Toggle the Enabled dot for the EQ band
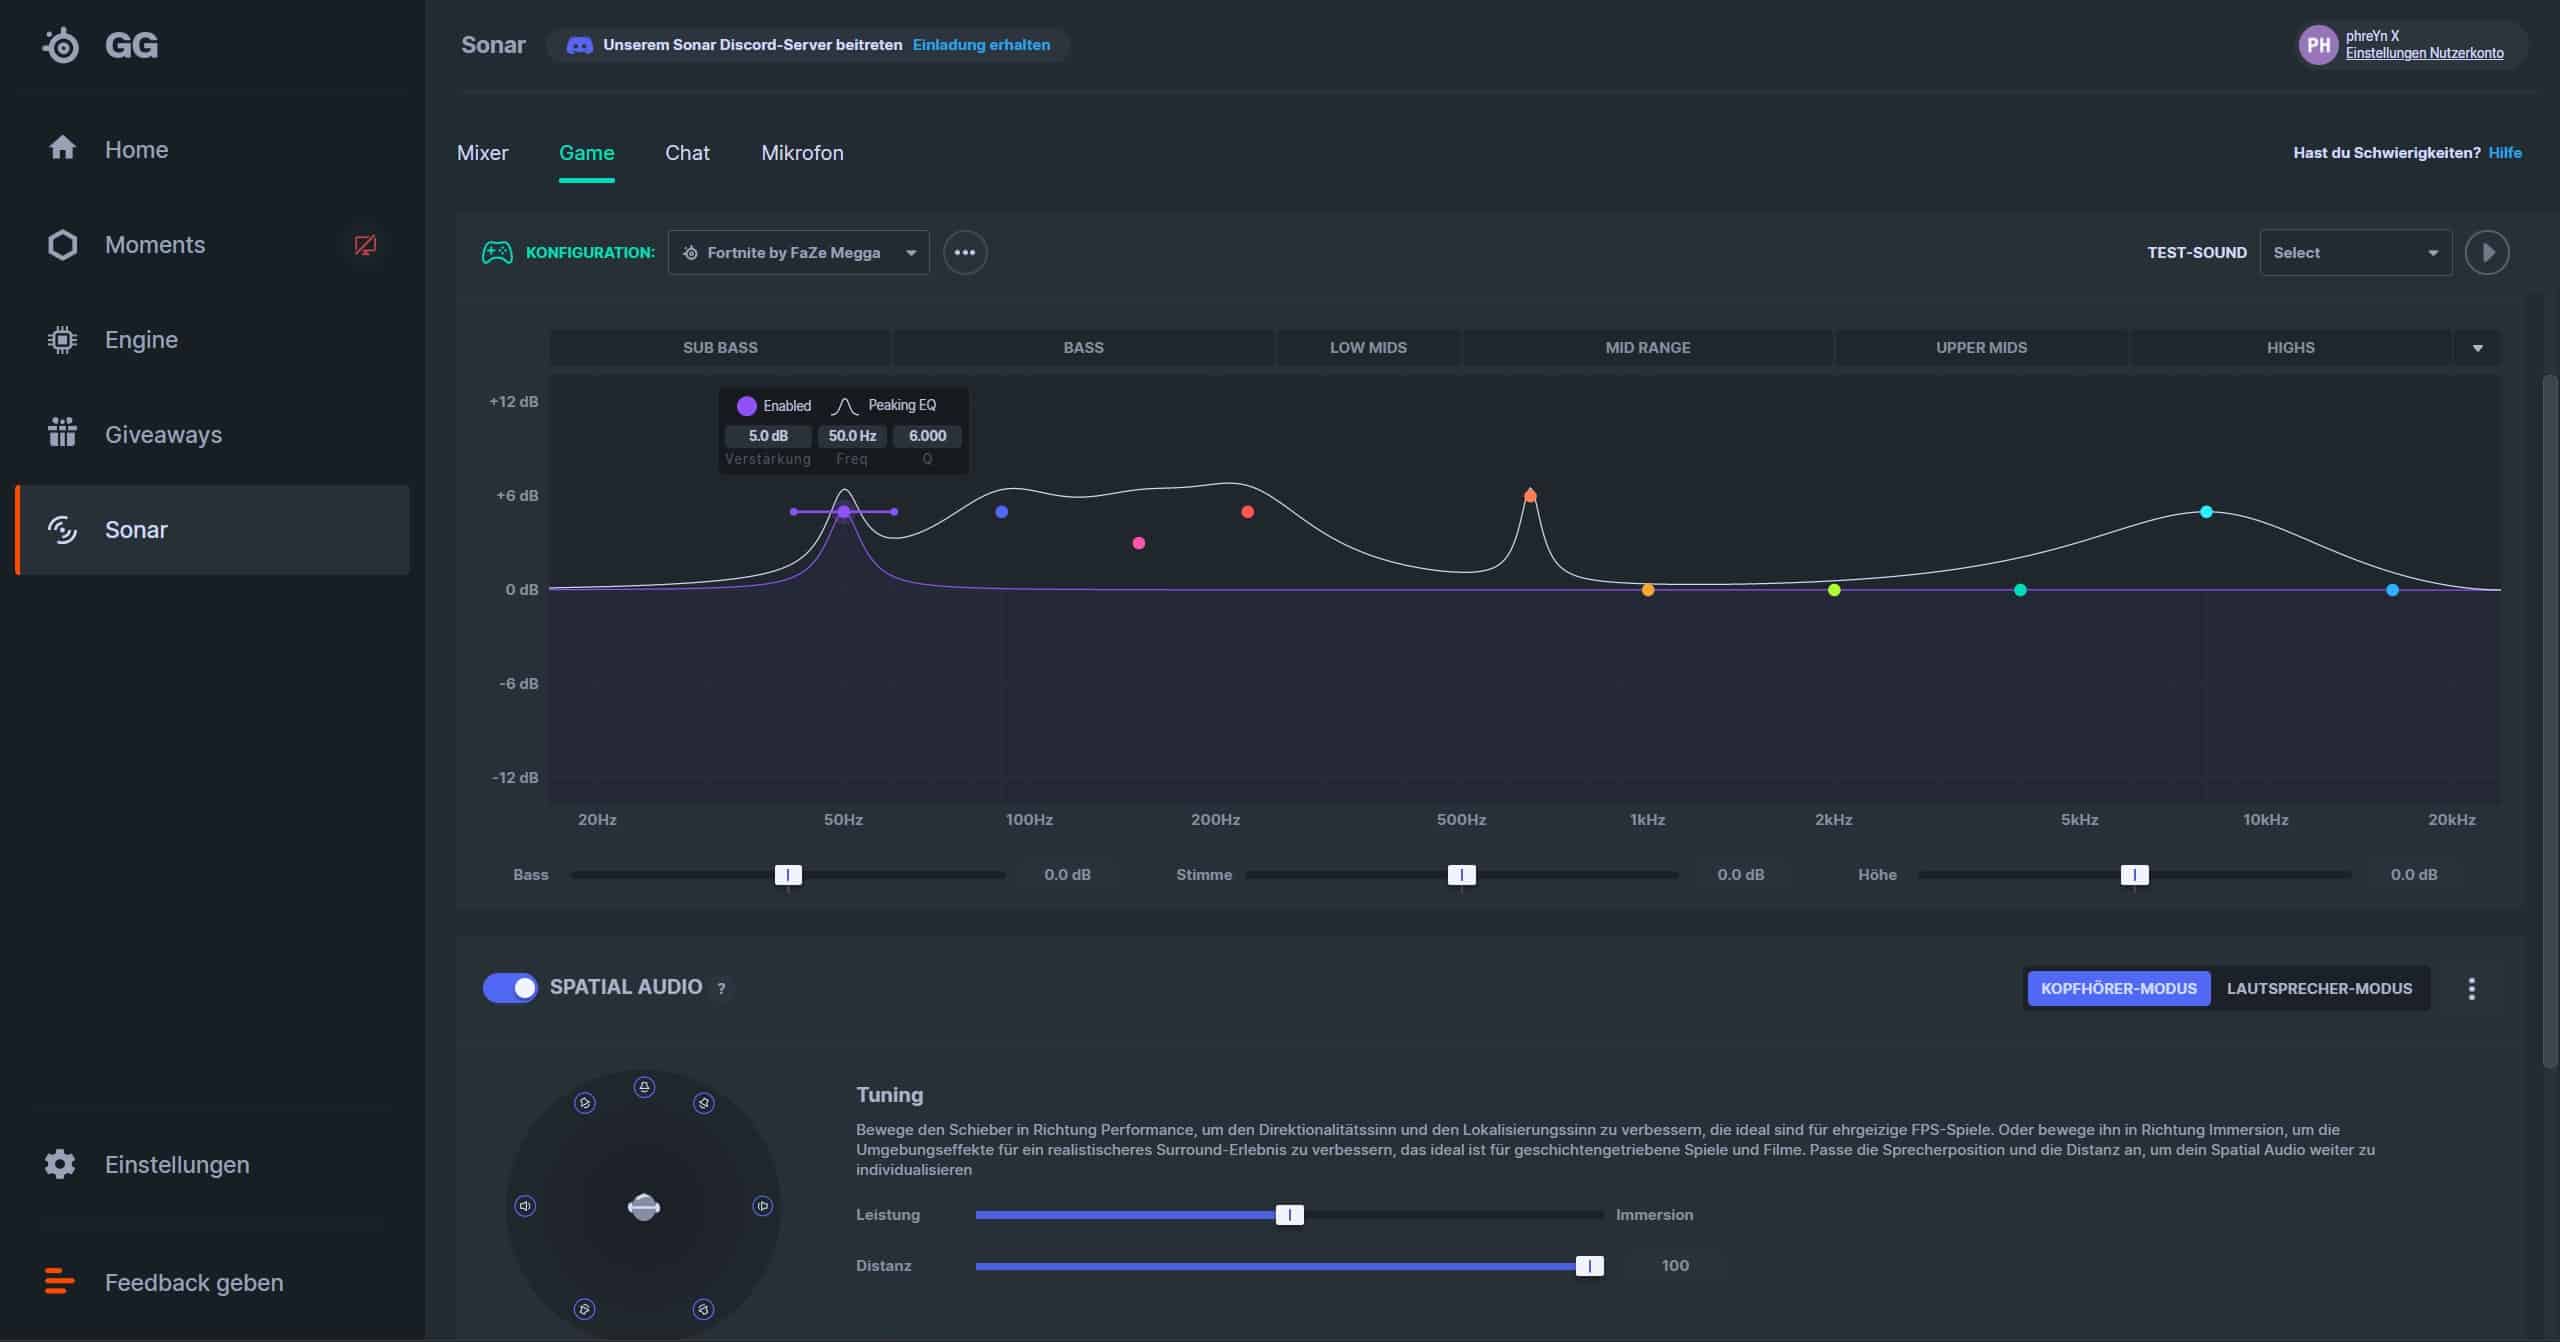The width and height of the screenshot is (2560, 1342). [x=746, y=406]
